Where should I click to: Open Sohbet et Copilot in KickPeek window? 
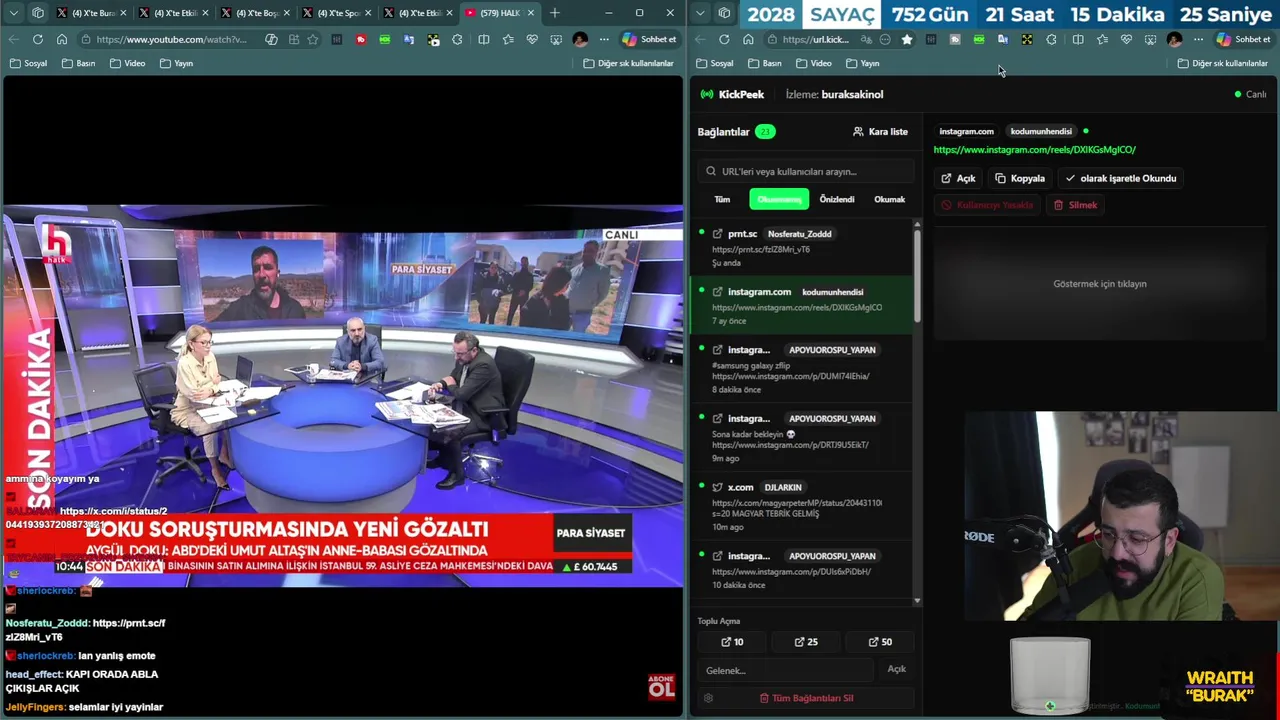pyautogui.click(x=1243, y=39)
